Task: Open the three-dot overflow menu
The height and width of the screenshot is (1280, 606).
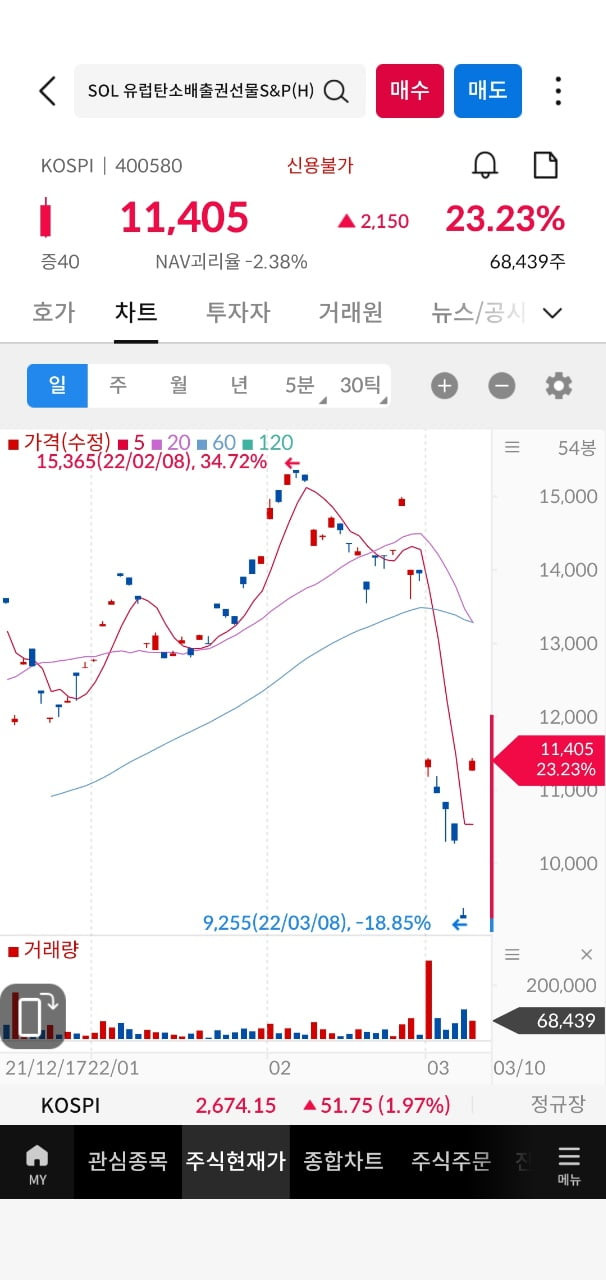Action: coord(558,91)
